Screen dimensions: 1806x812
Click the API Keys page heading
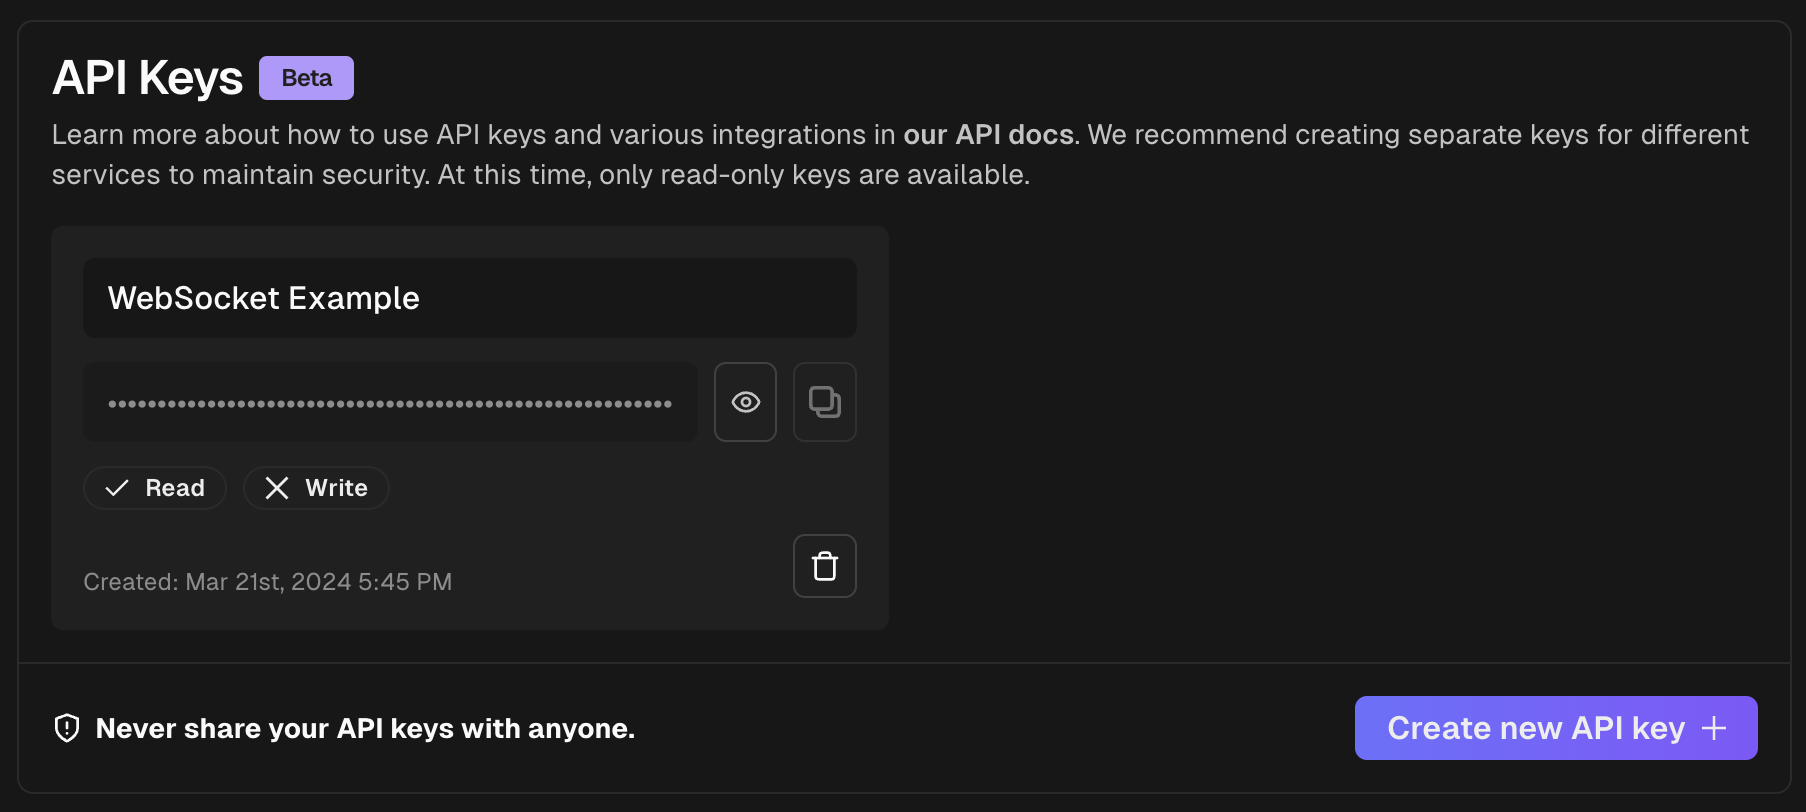(146, 77)
